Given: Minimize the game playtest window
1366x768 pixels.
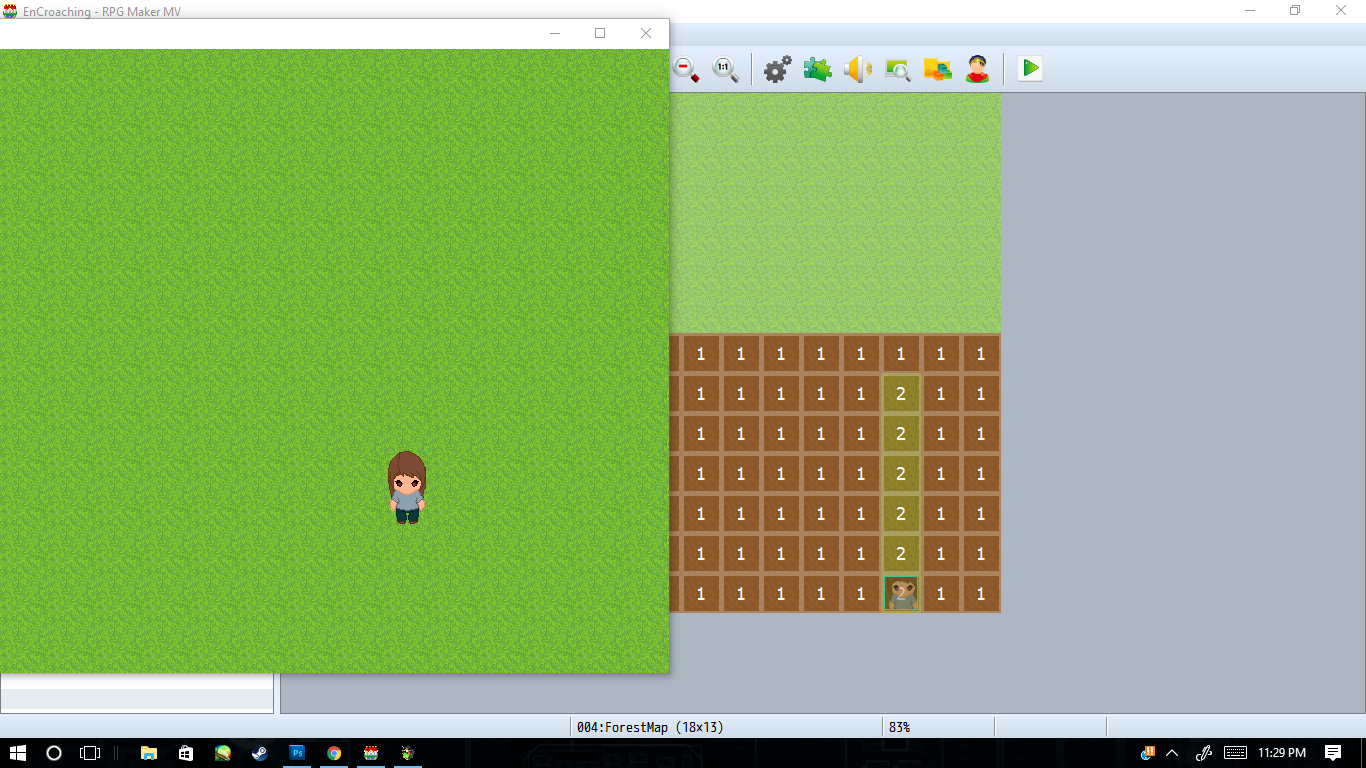Looking at the screenshot, I should click(555, 33).
